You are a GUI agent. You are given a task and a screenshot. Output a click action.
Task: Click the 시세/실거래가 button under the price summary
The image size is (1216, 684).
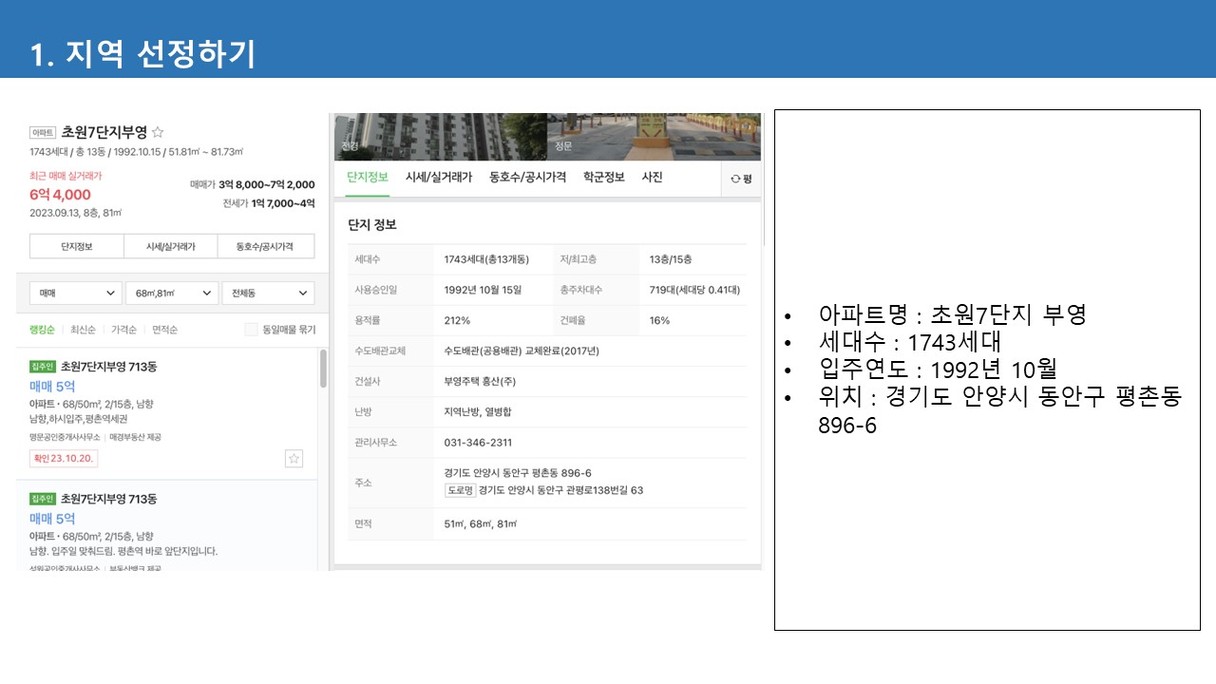[170, 246]
